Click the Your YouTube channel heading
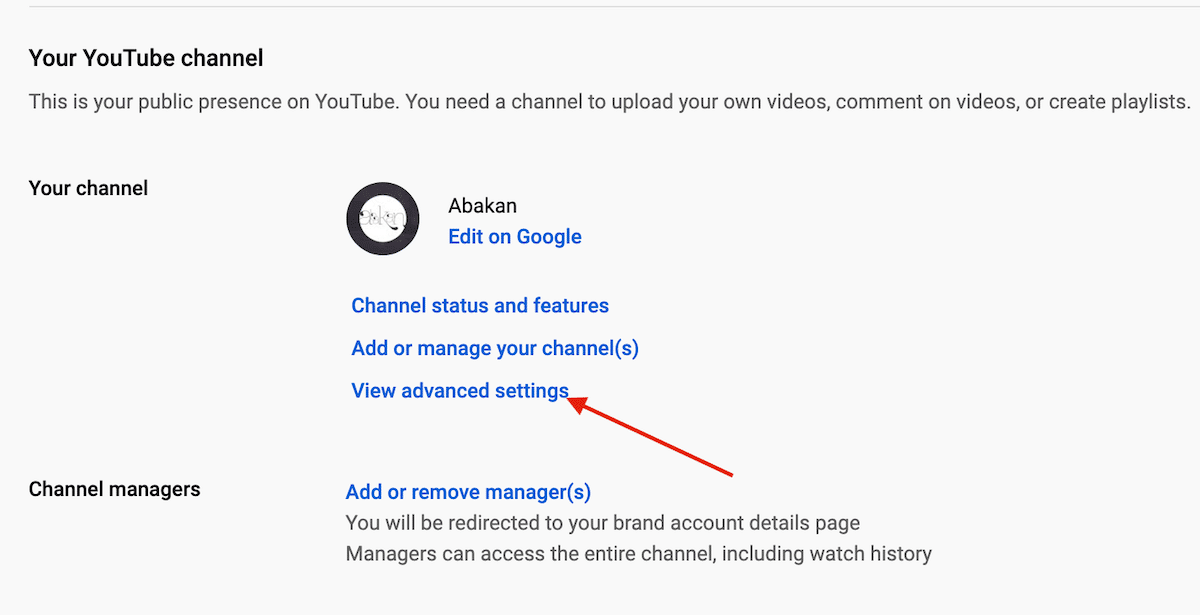This screenshot has width=1200, height=615. (146, 59)
